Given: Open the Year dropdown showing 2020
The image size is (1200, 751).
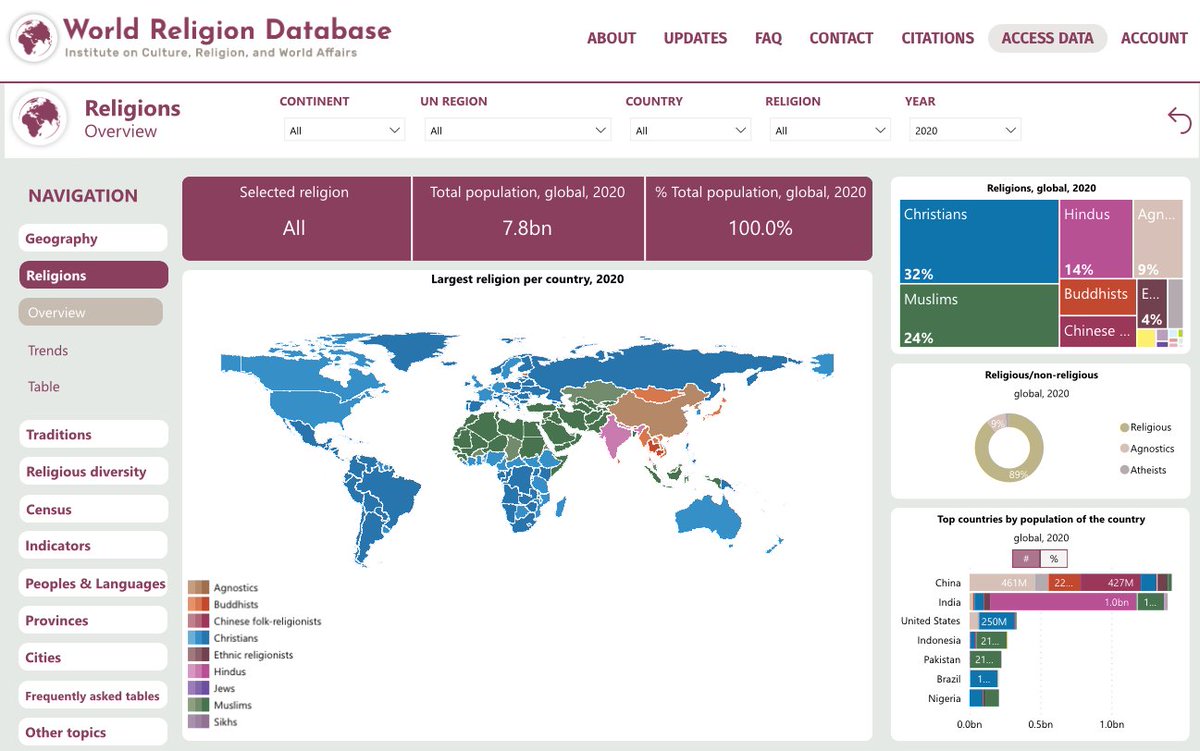Looking at the screenshot, I should pyautogui.click(x=963, y=130).
